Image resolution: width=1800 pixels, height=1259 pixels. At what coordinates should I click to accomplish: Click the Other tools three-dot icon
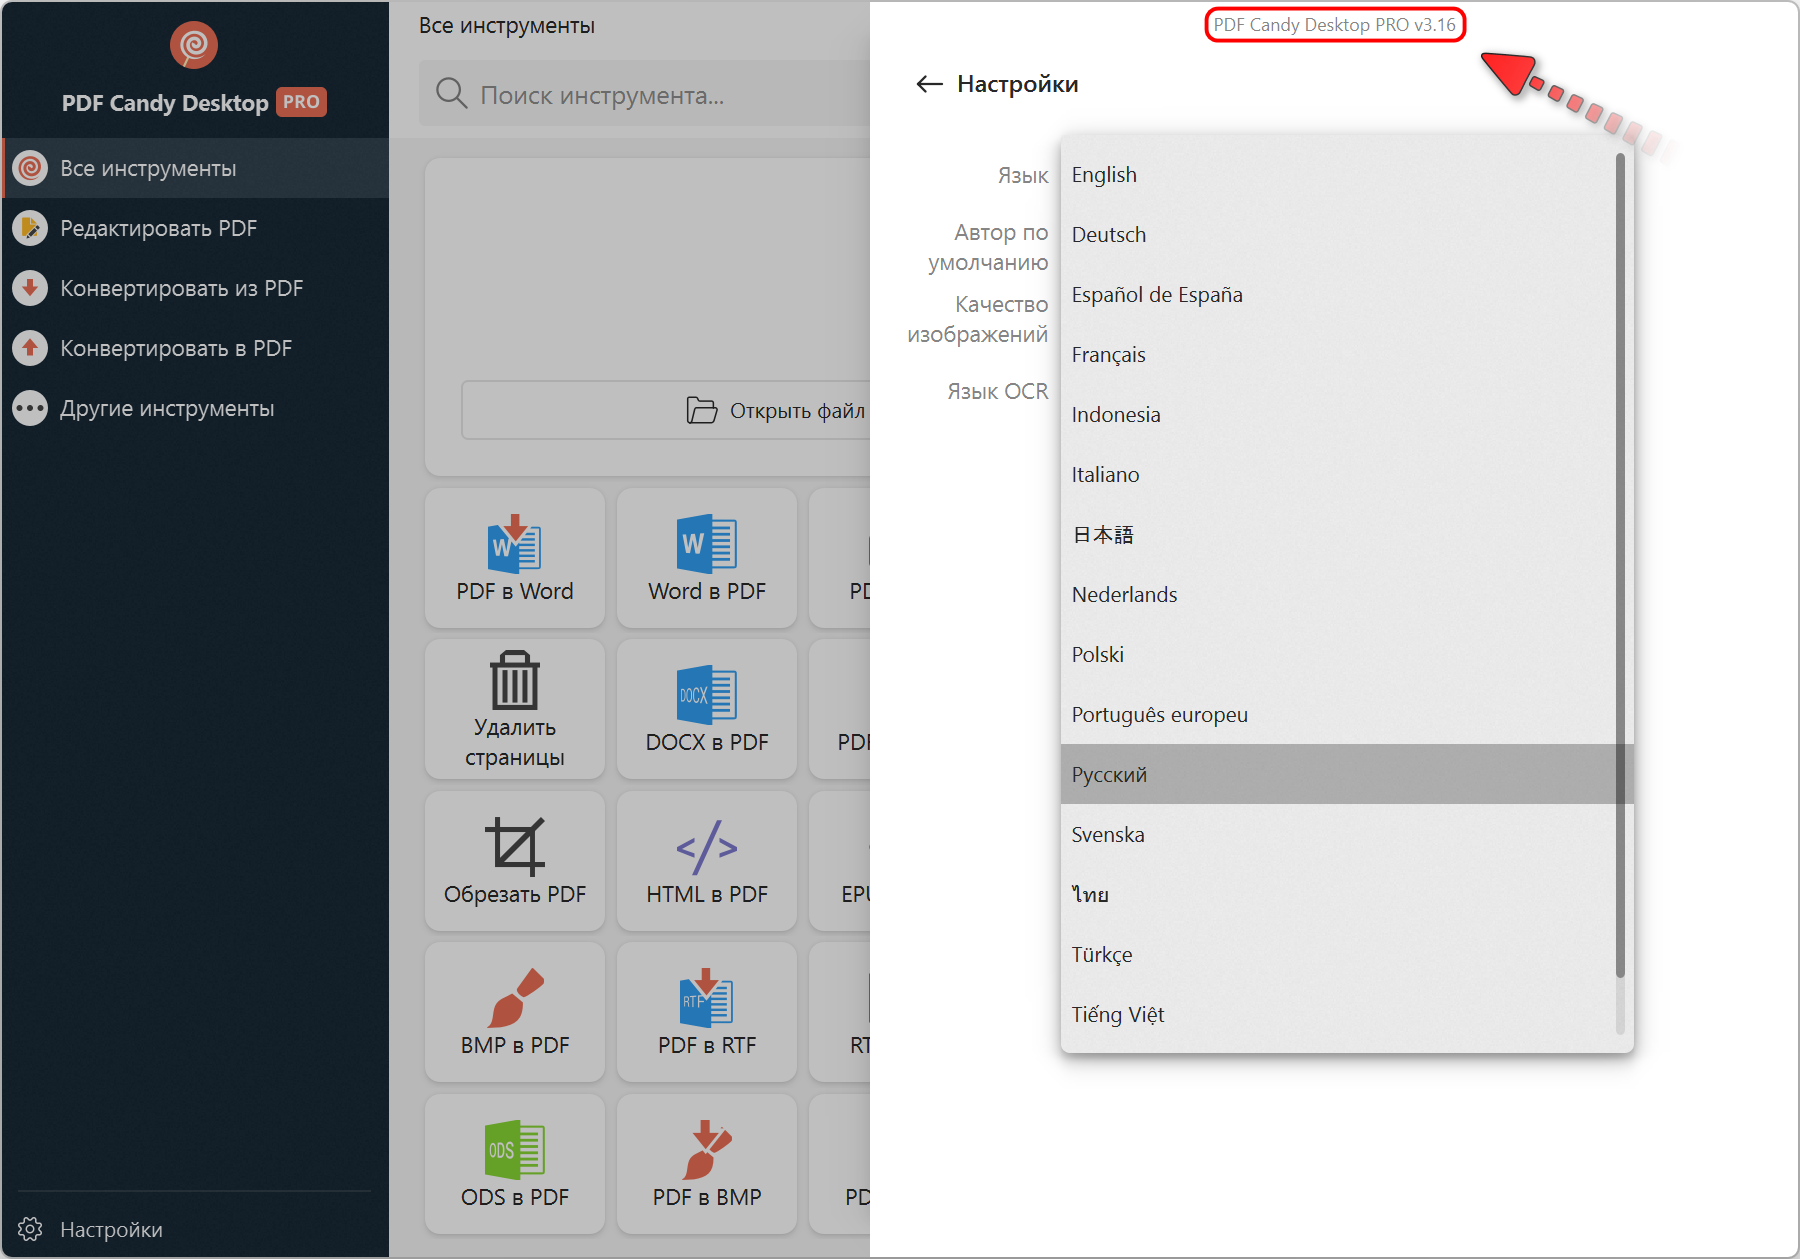coord(31,408)
